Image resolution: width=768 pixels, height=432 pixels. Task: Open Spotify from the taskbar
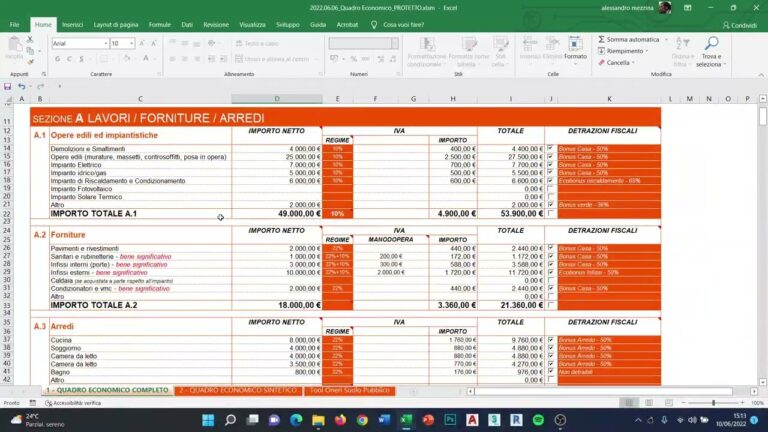coord(538,420)
